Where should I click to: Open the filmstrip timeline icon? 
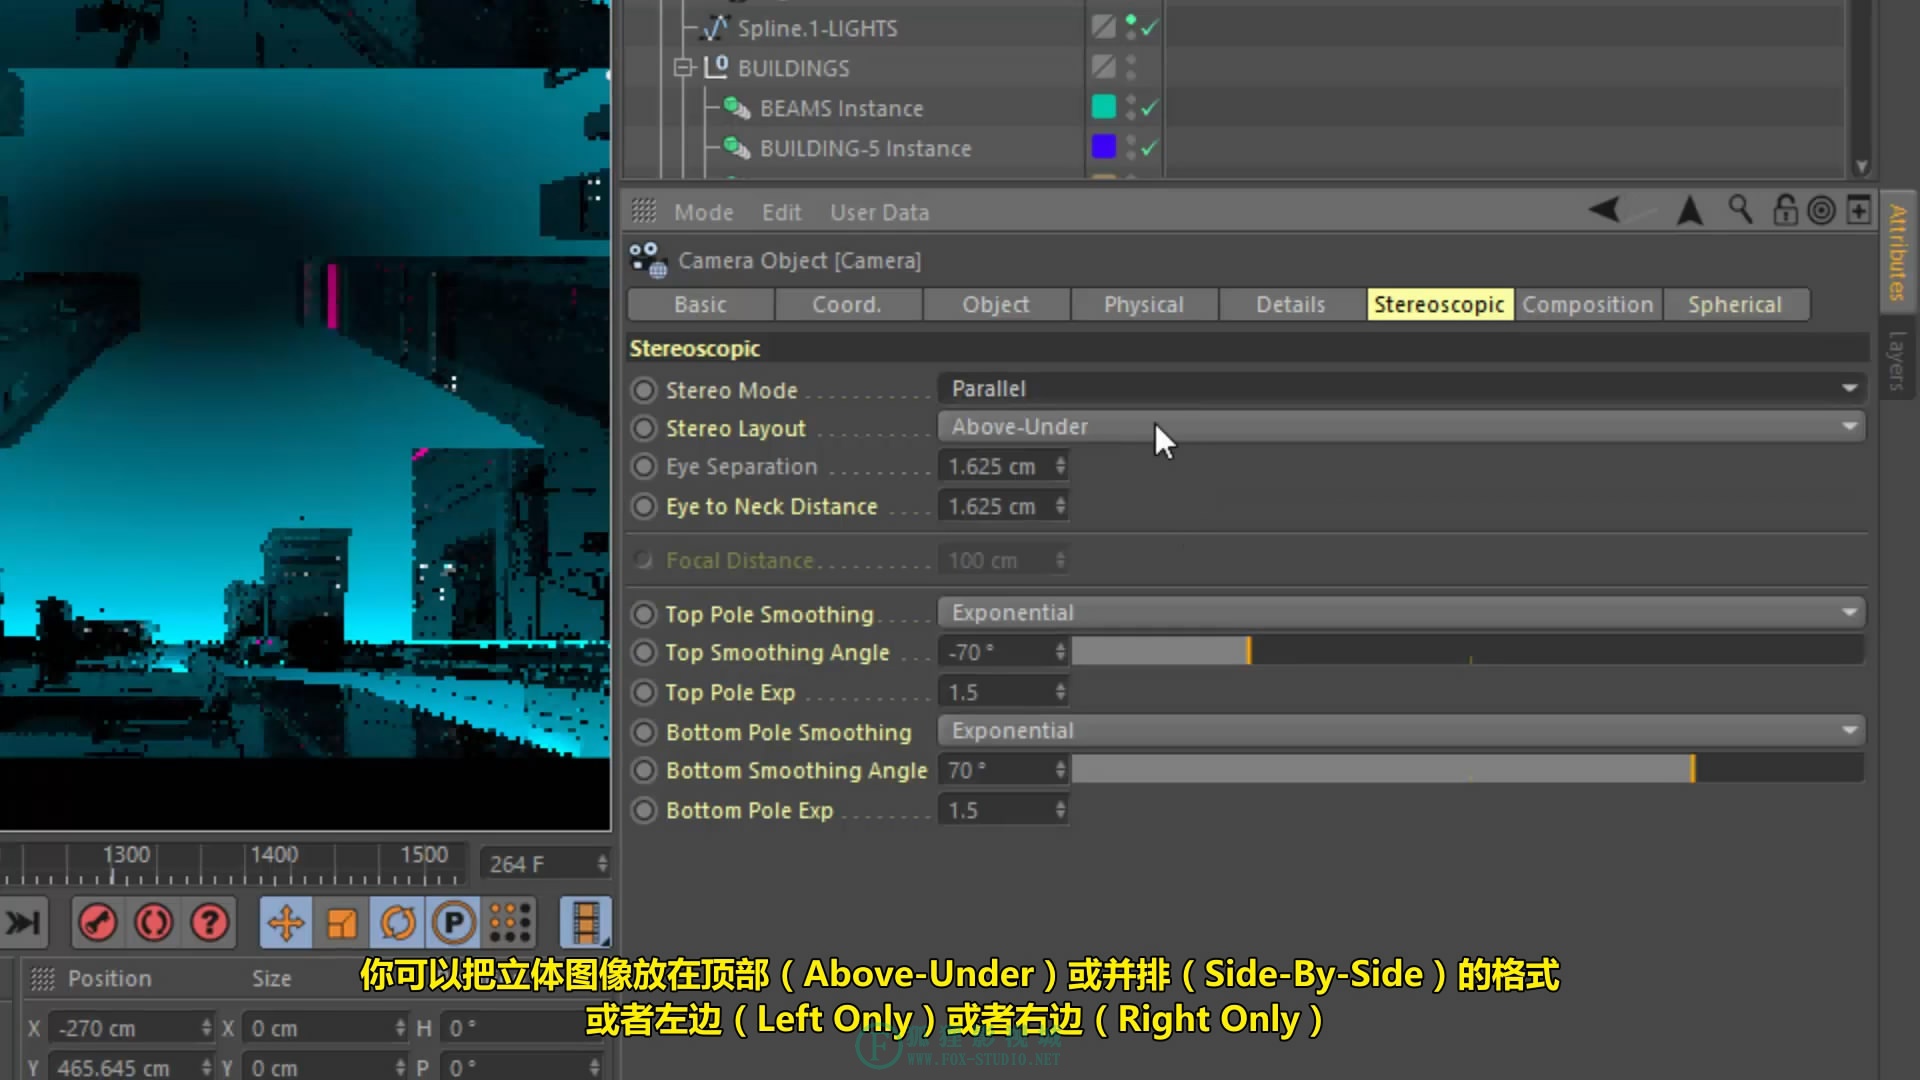pos(585,922)
